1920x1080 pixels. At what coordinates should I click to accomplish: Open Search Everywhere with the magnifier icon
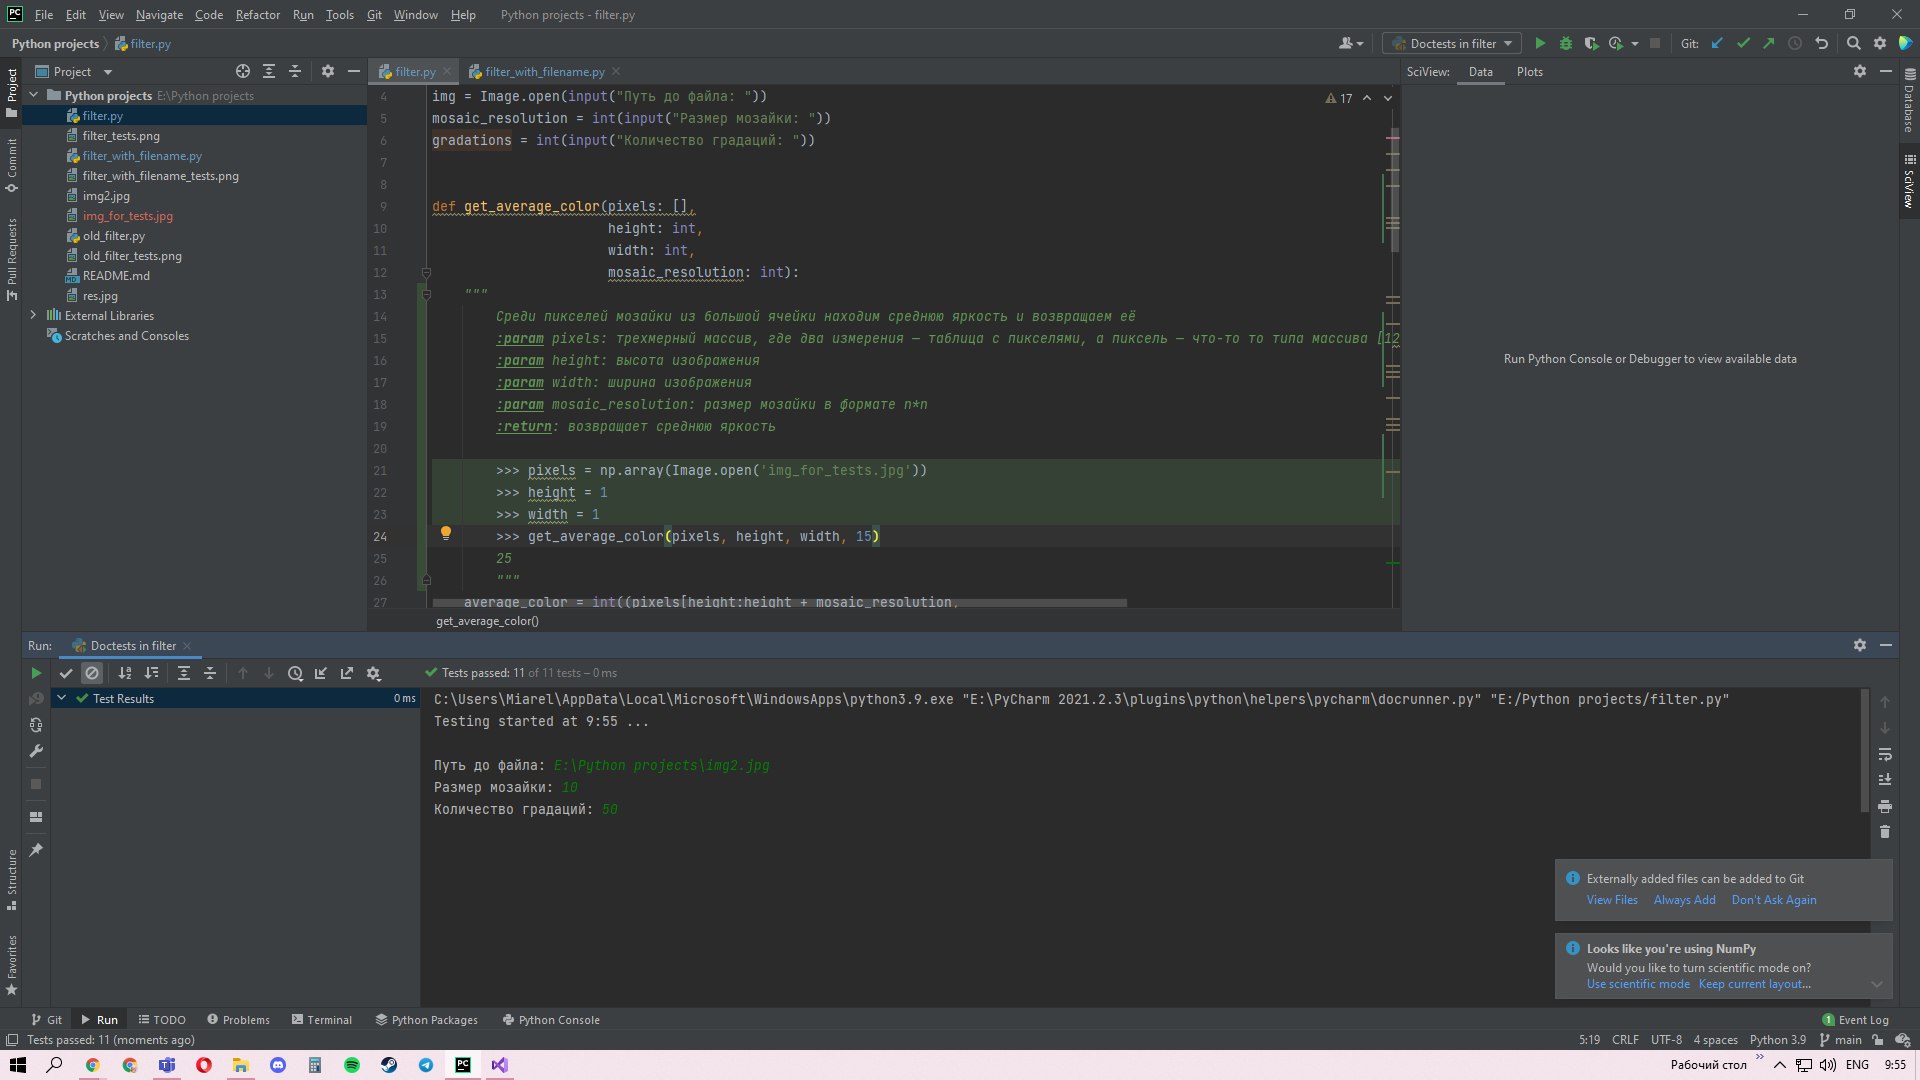1854,43
